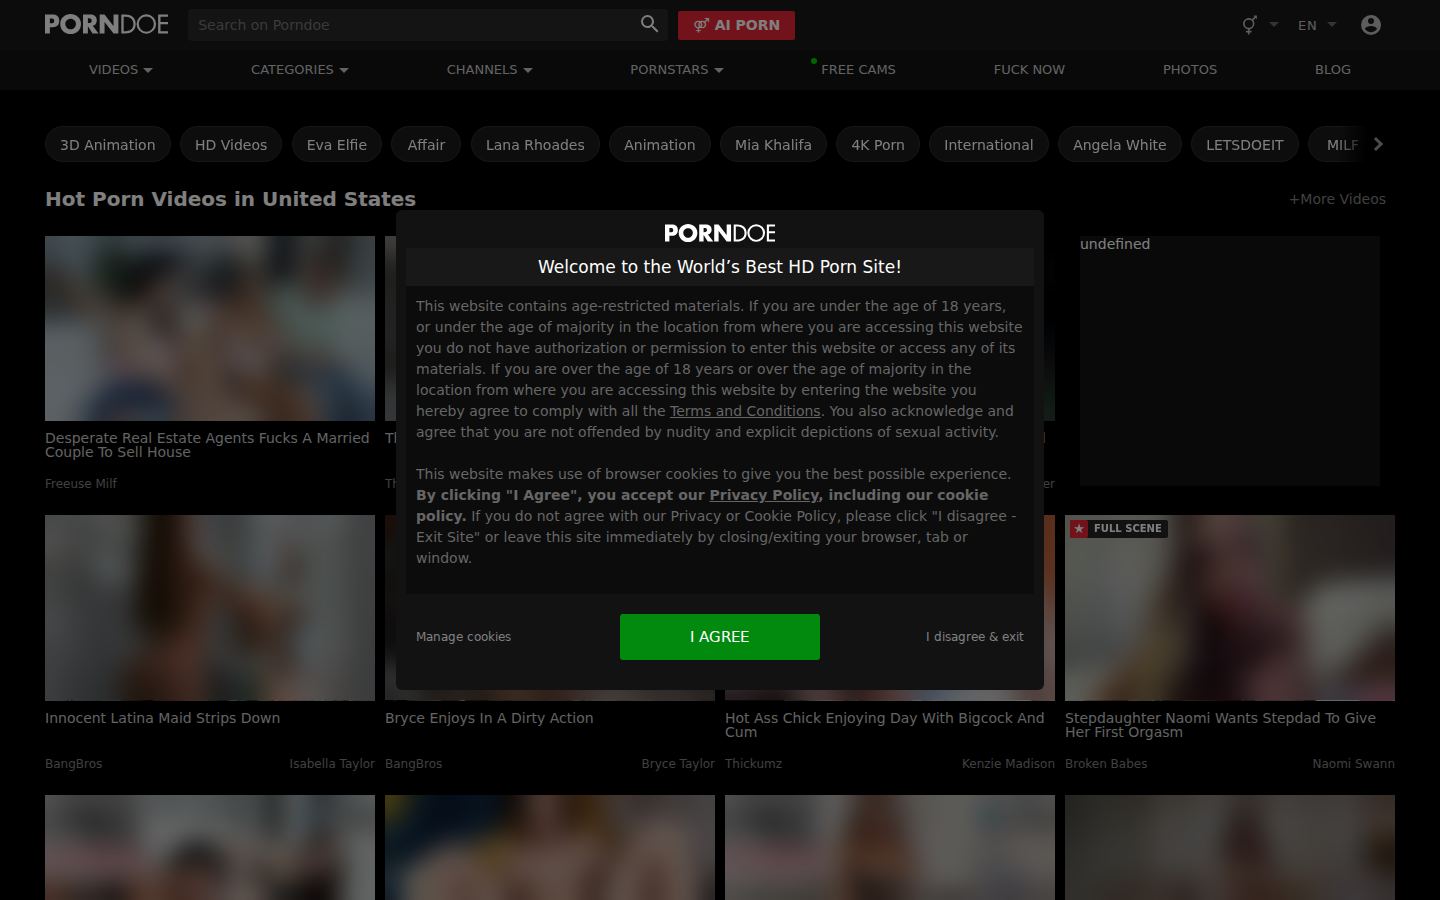Image resolution: width=1440 pixels, height=900 pixels.
Task: Select the Eva Elfie tag chip
Action: coord(337,144)
